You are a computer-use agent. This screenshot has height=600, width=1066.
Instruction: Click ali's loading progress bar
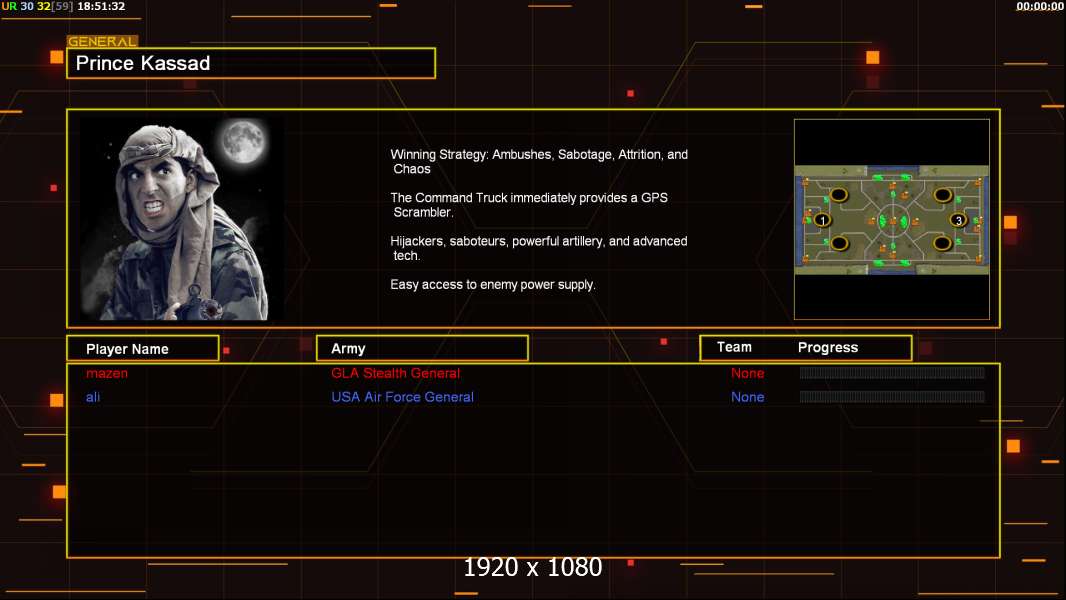click(892, 396)
